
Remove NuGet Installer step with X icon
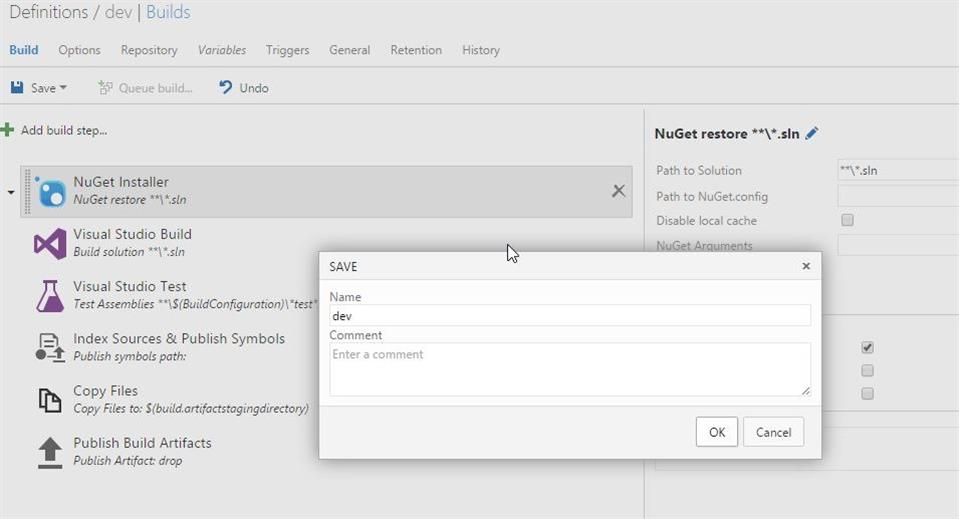618,191
